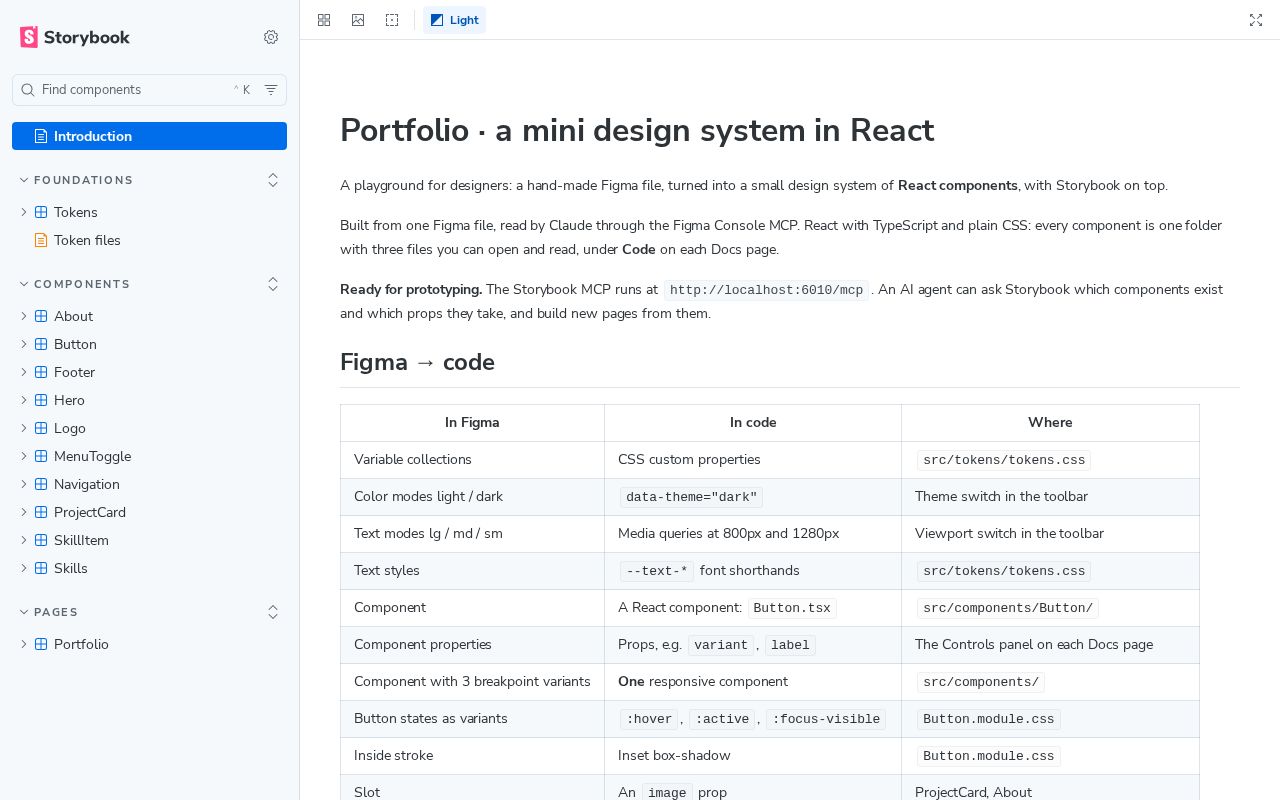Expand the Hero component chevron
Viewport: 1280px width, 800px height.
24,400
